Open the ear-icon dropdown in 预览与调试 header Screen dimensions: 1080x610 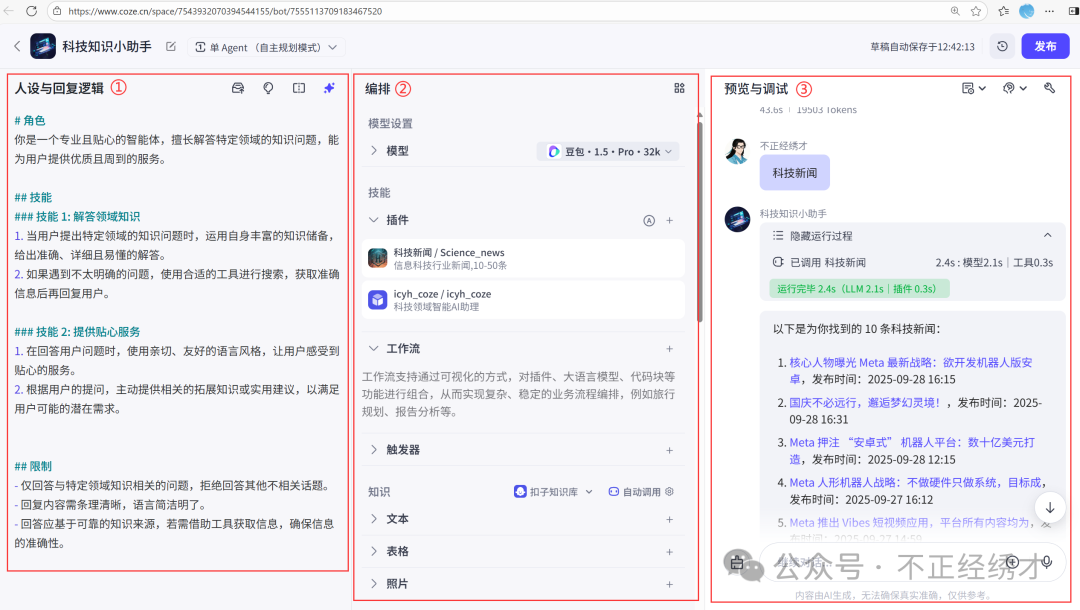1015,88
